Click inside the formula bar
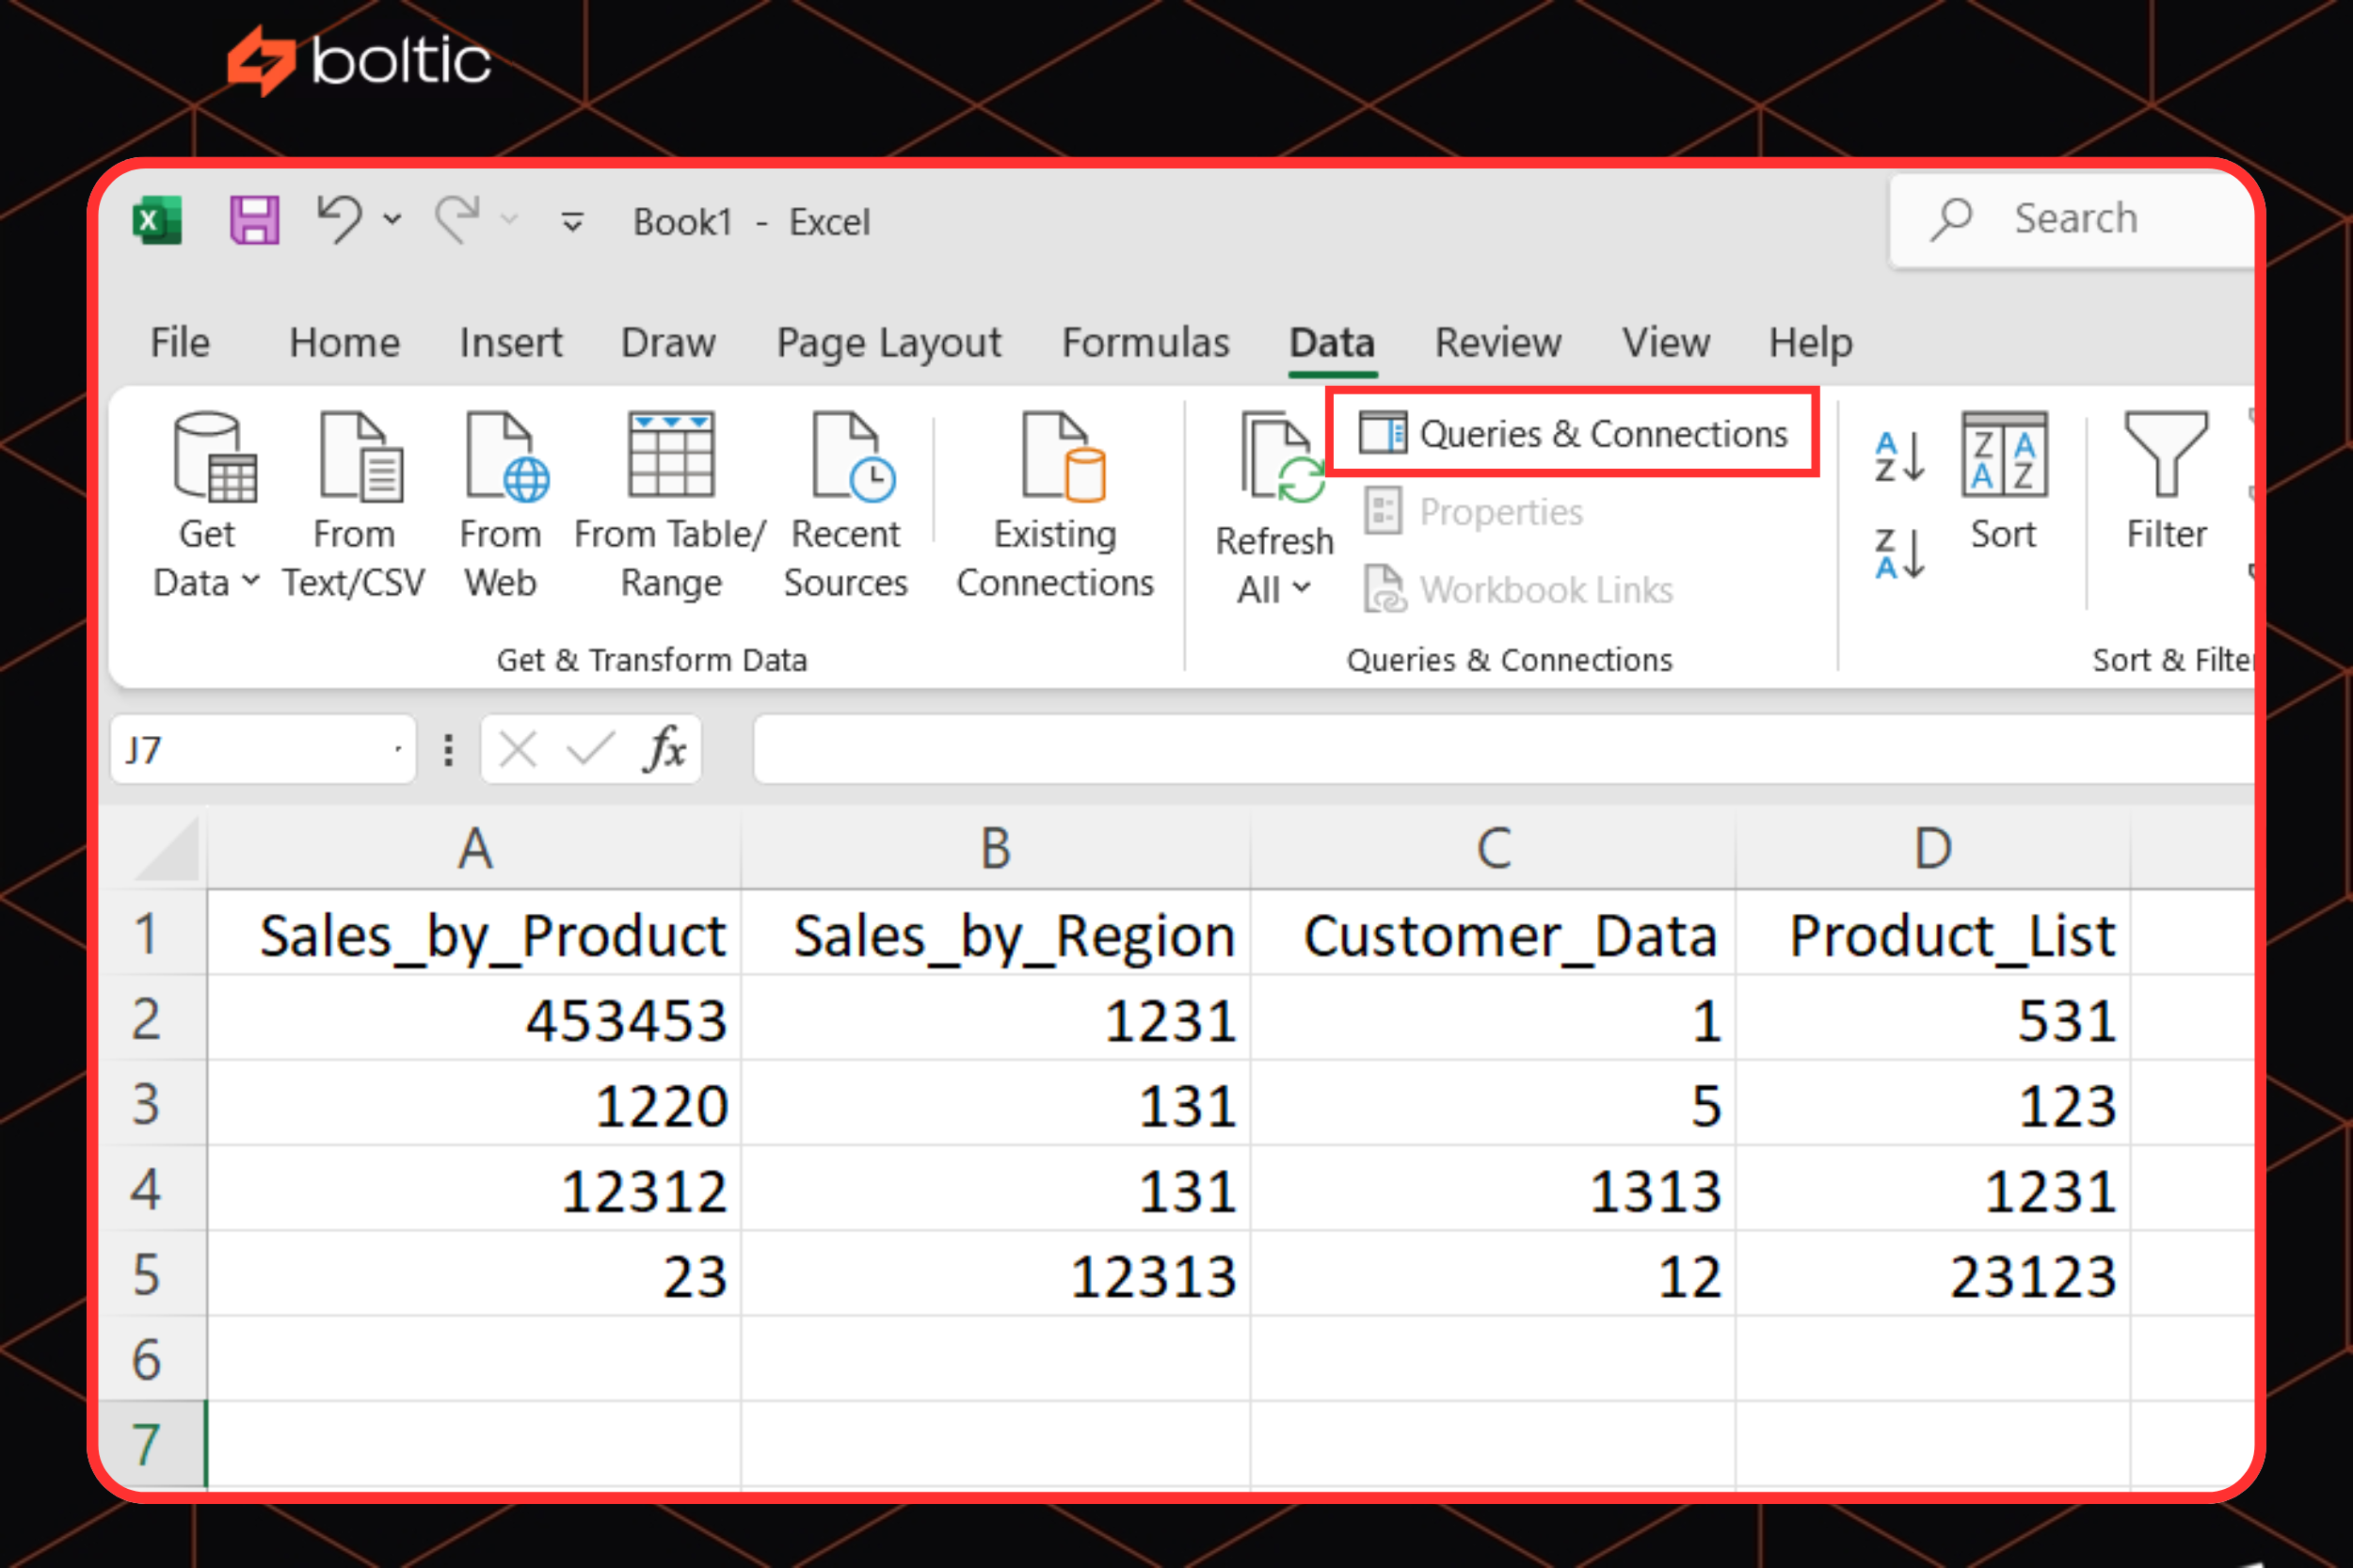Screen dimensions: 2353x1568 [1503, 749]
